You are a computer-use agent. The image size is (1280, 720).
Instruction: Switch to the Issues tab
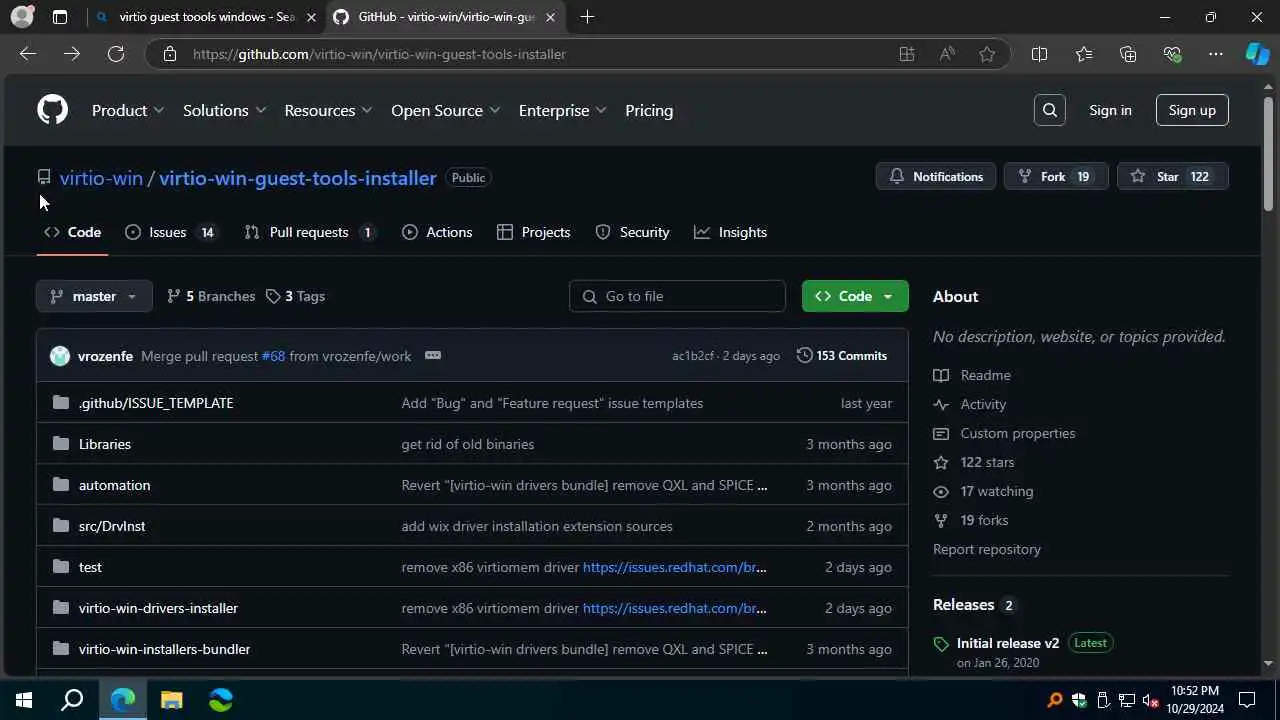pyautogui.click(x=170, y=232)
